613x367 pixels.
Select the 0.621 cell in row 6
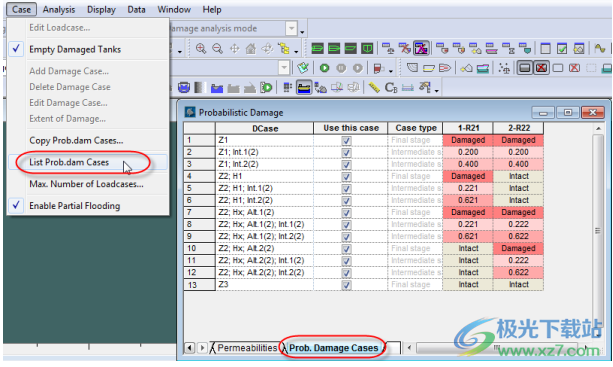pos(468,200)
